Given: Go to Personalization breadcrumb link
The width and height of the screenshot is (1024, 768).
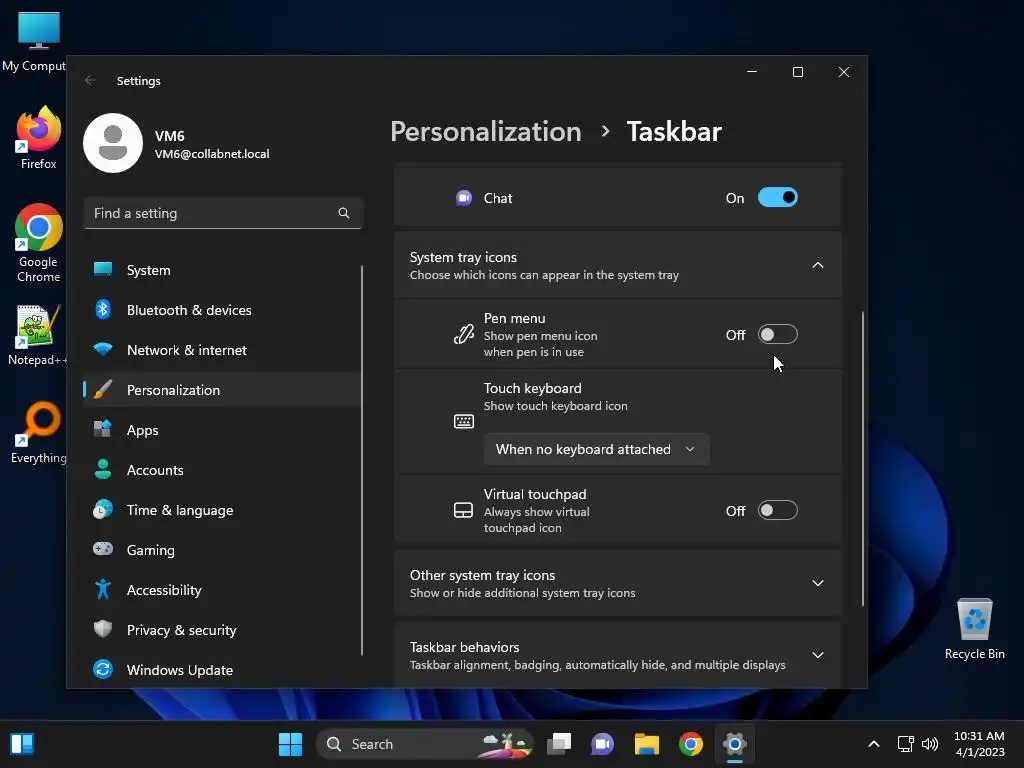Looking at the screenshot, I should [x=486, y=131].
